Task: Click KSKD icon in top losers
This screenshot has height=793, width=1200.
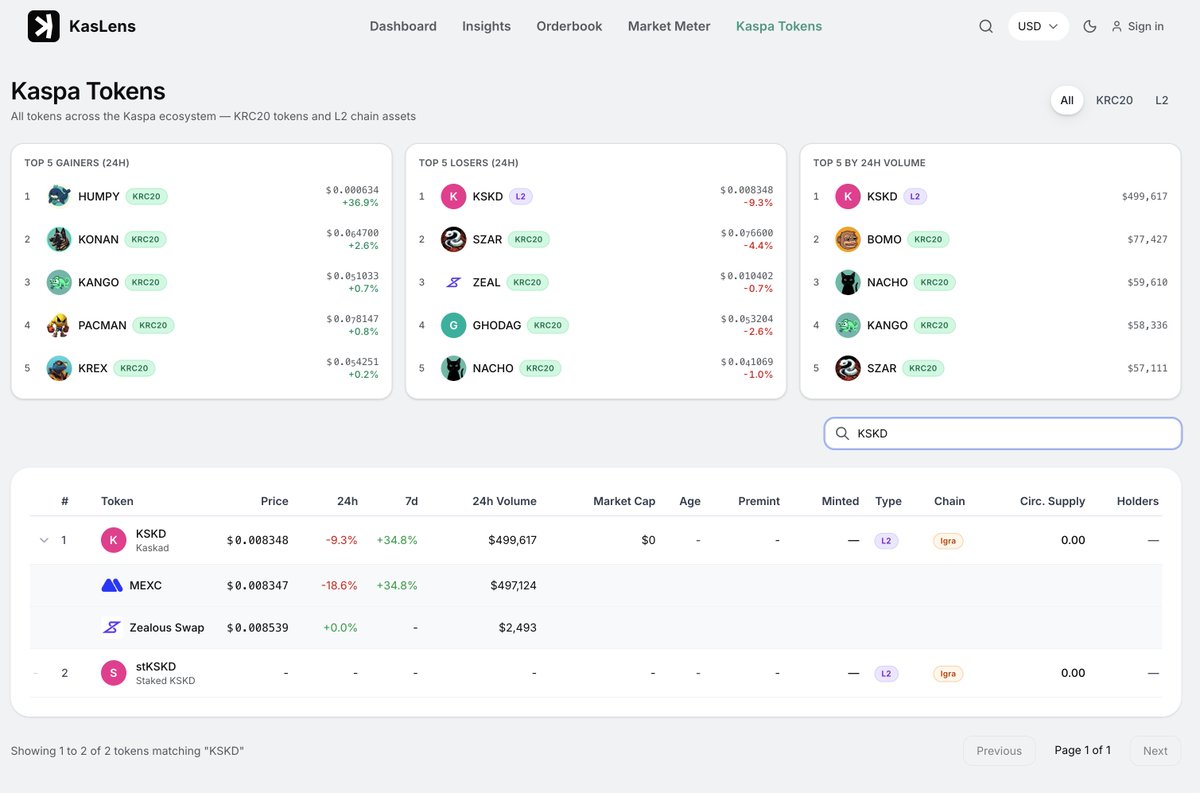Action: point(453,196)
